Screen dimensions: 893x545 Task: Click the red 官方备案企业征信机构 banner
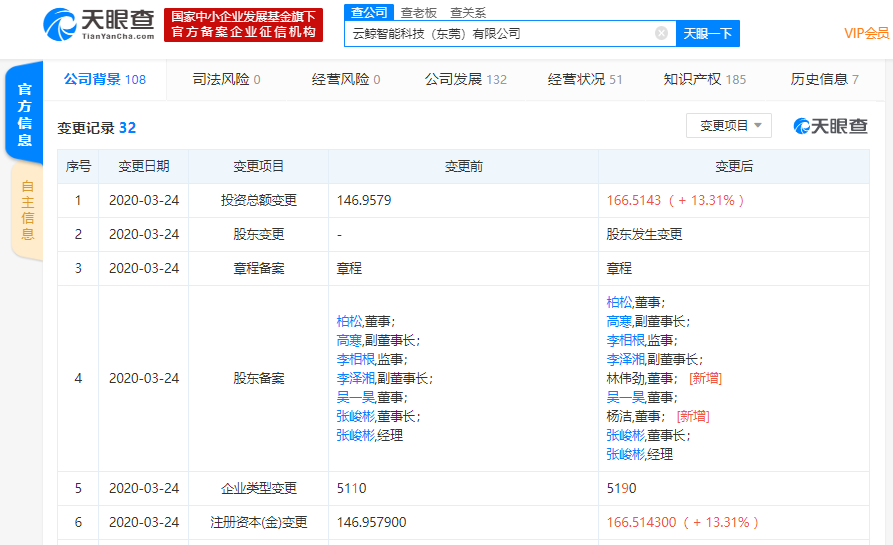[x=243, y=25]
